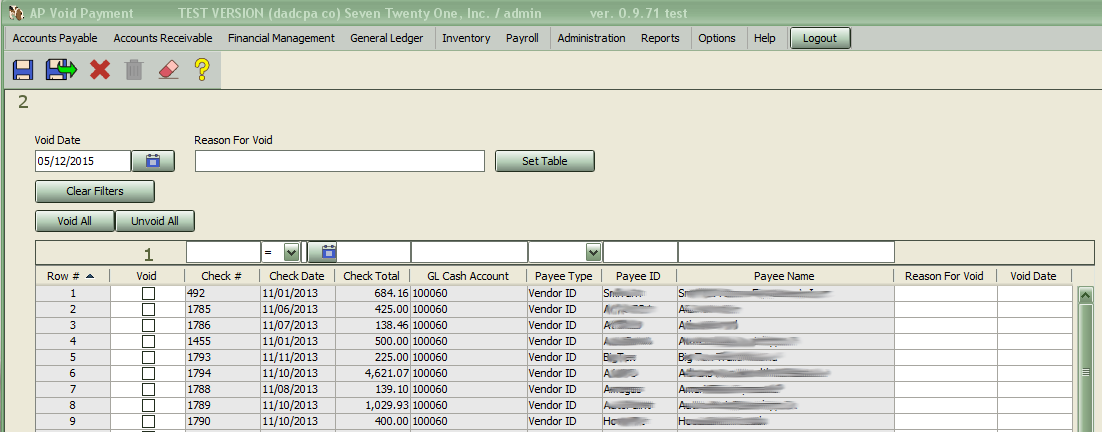The image size is (1102, 432).
Task: Click the Payee ID filter field
Action: click(640, 251)
